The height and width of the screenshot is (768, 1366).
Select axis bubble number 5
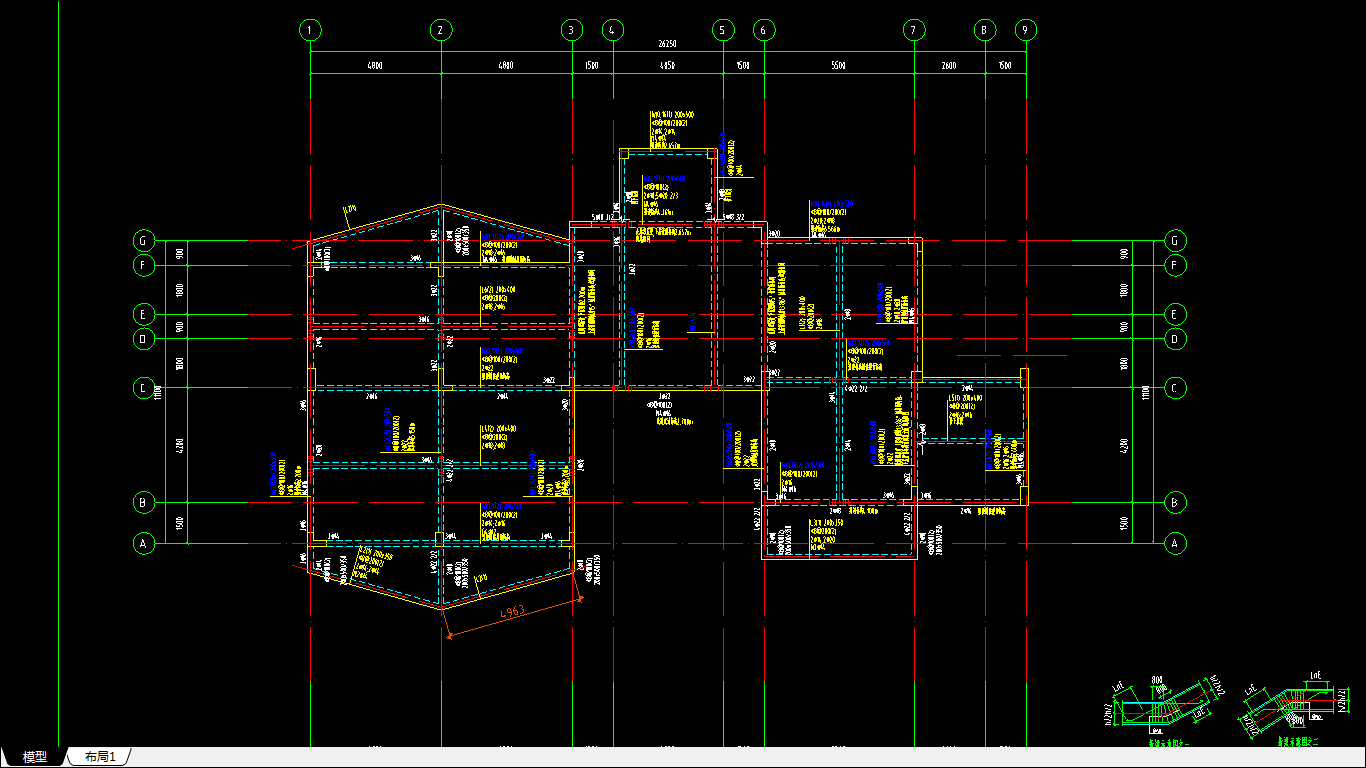click(723, 30)
